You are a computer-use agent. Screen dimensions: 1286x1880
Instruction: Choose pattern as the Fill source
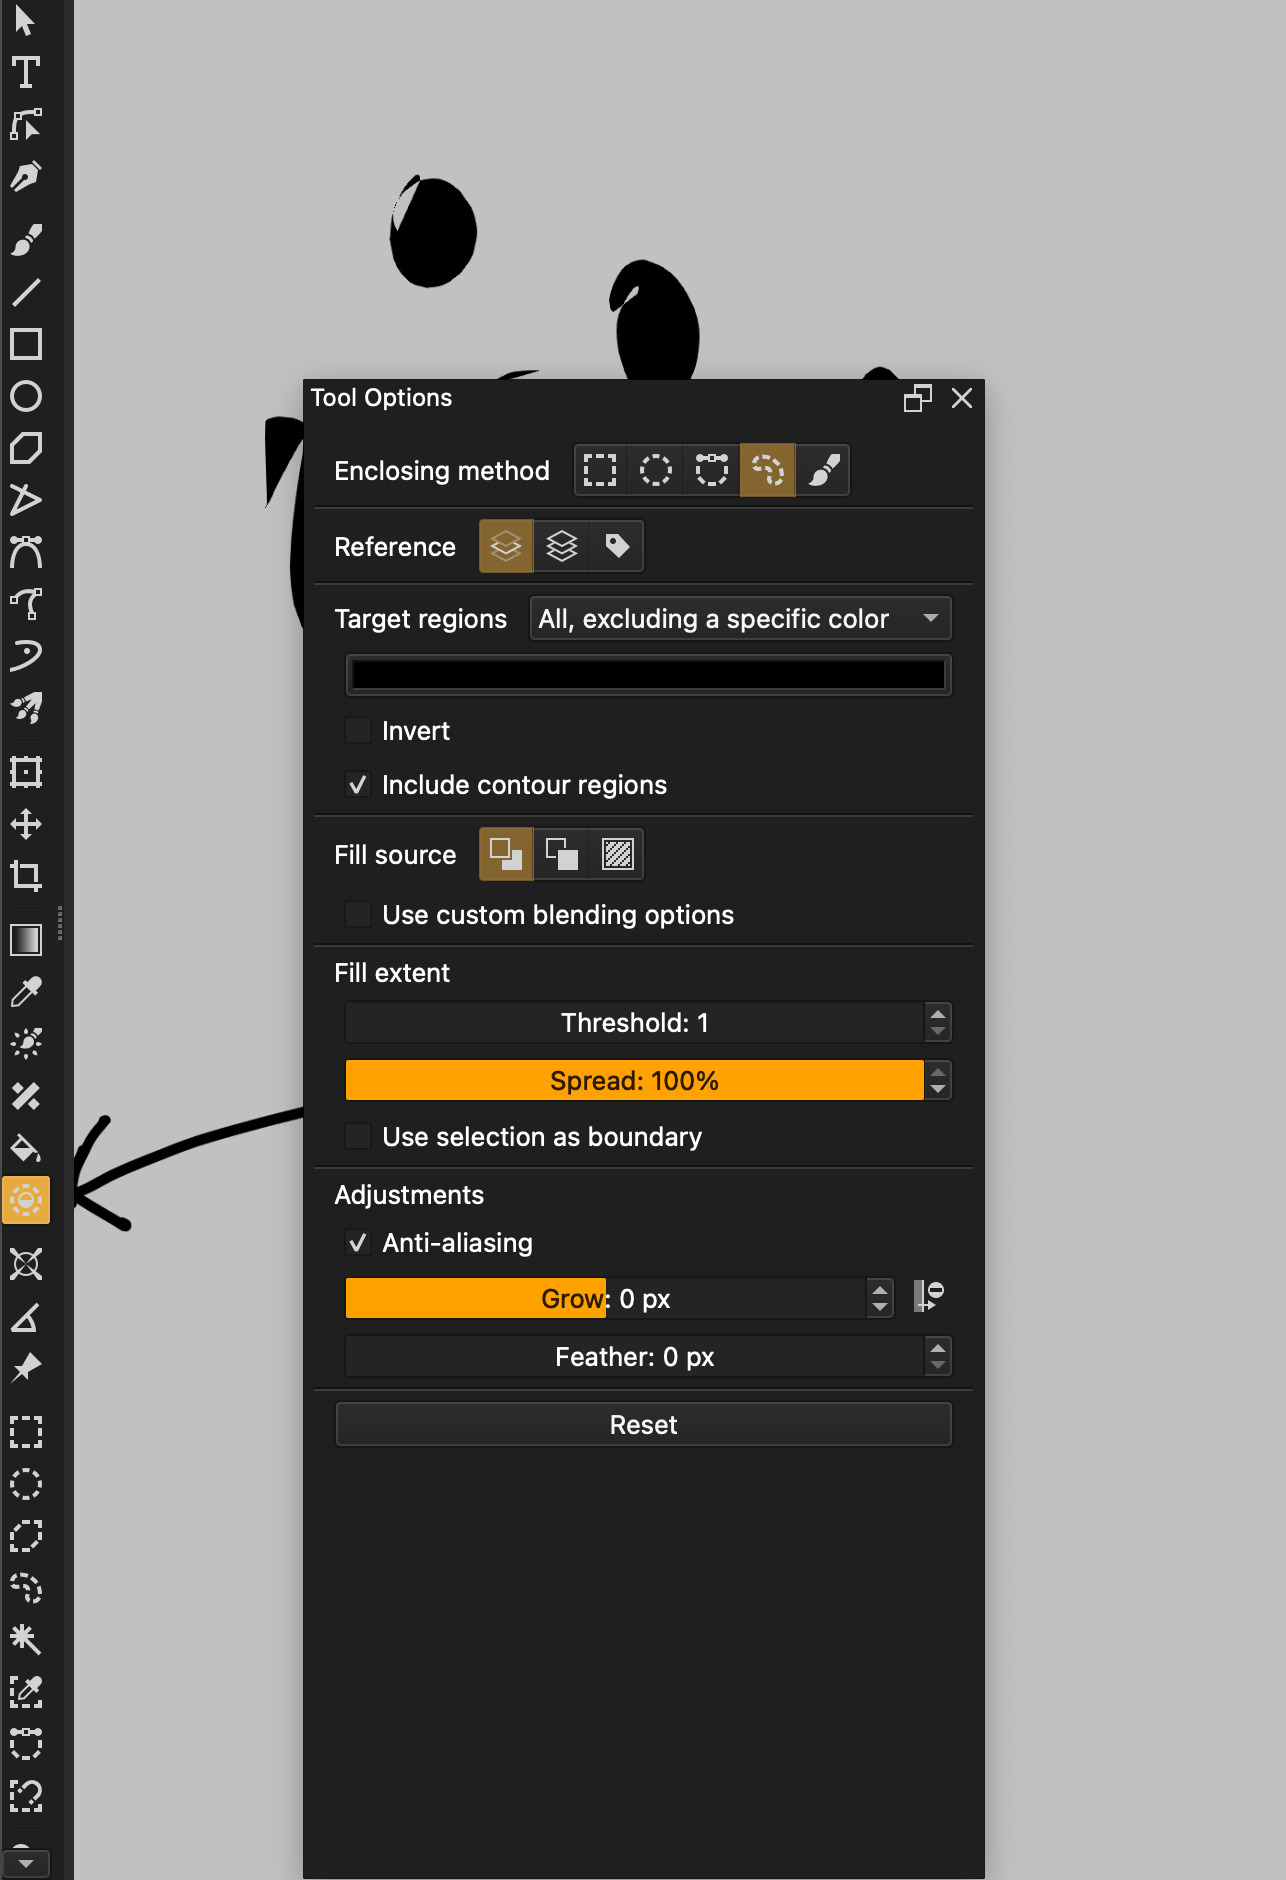pyautogui.click(x=617, y=854)
